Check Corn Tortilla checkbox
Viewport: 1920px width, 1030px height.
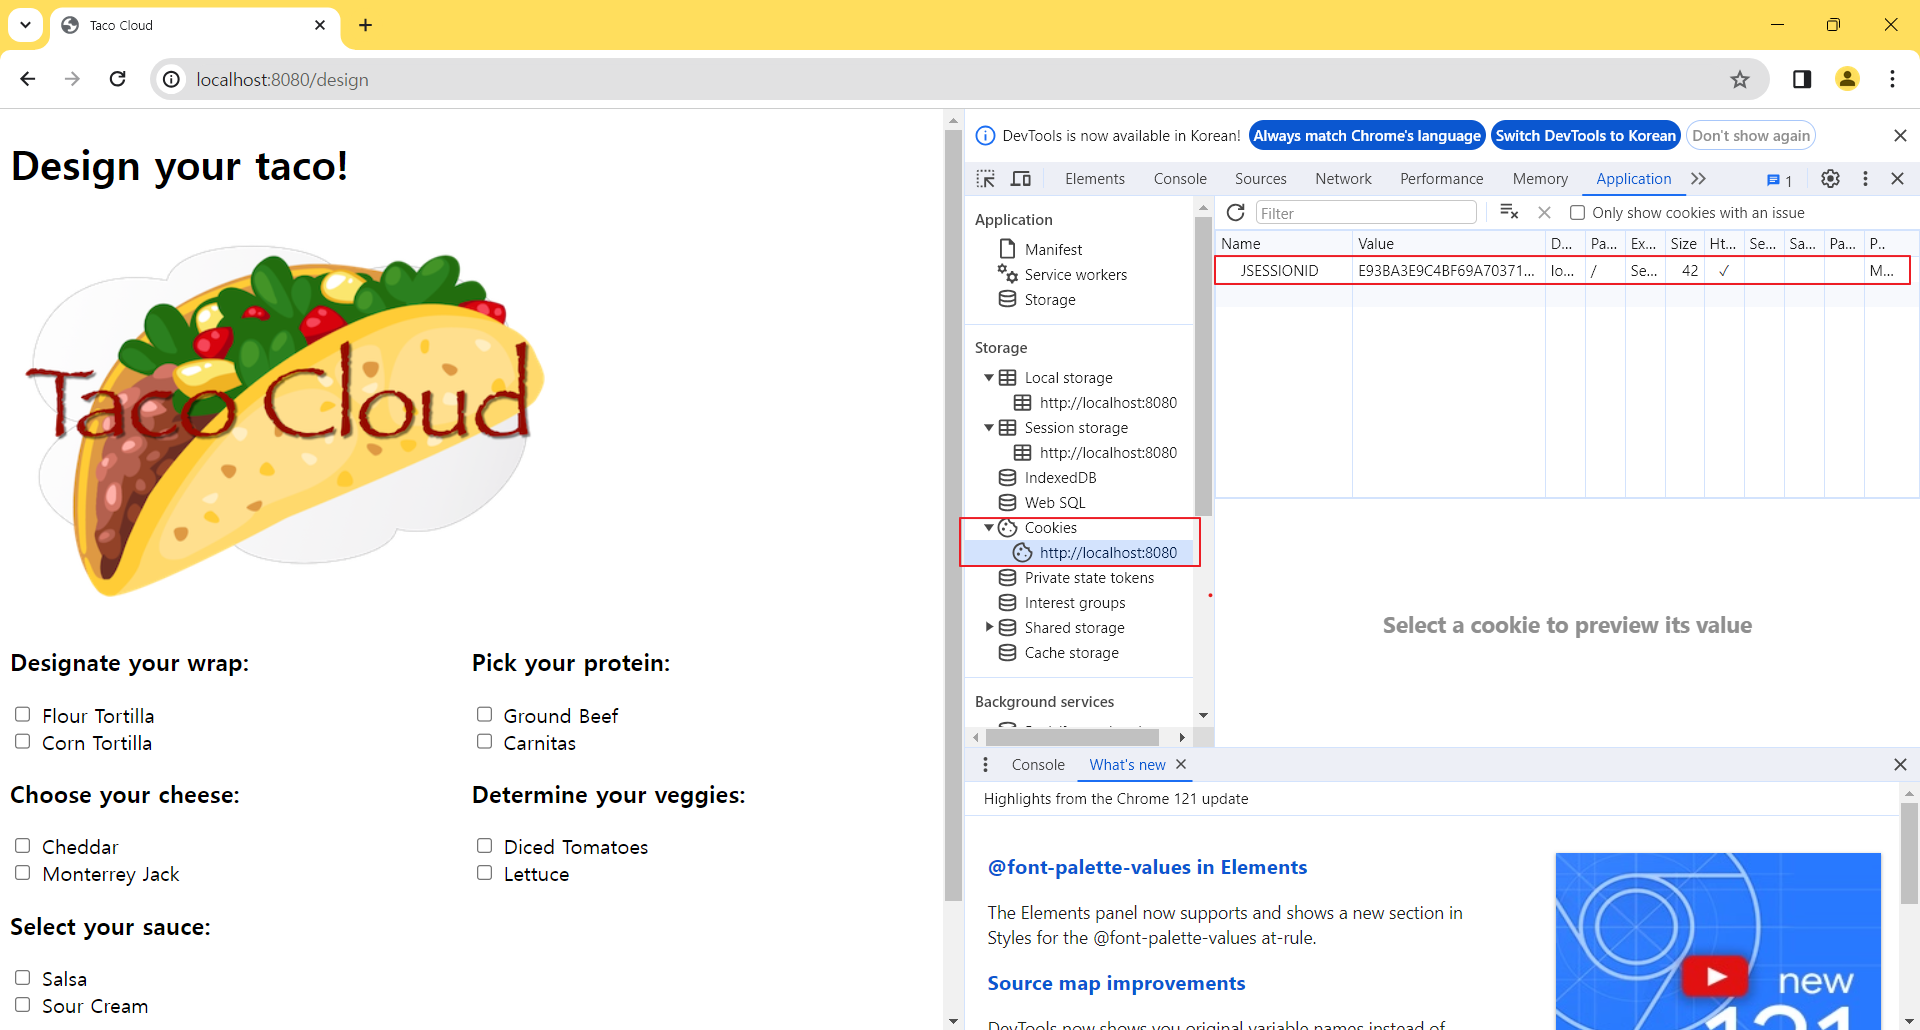click(x=22, y=741)
